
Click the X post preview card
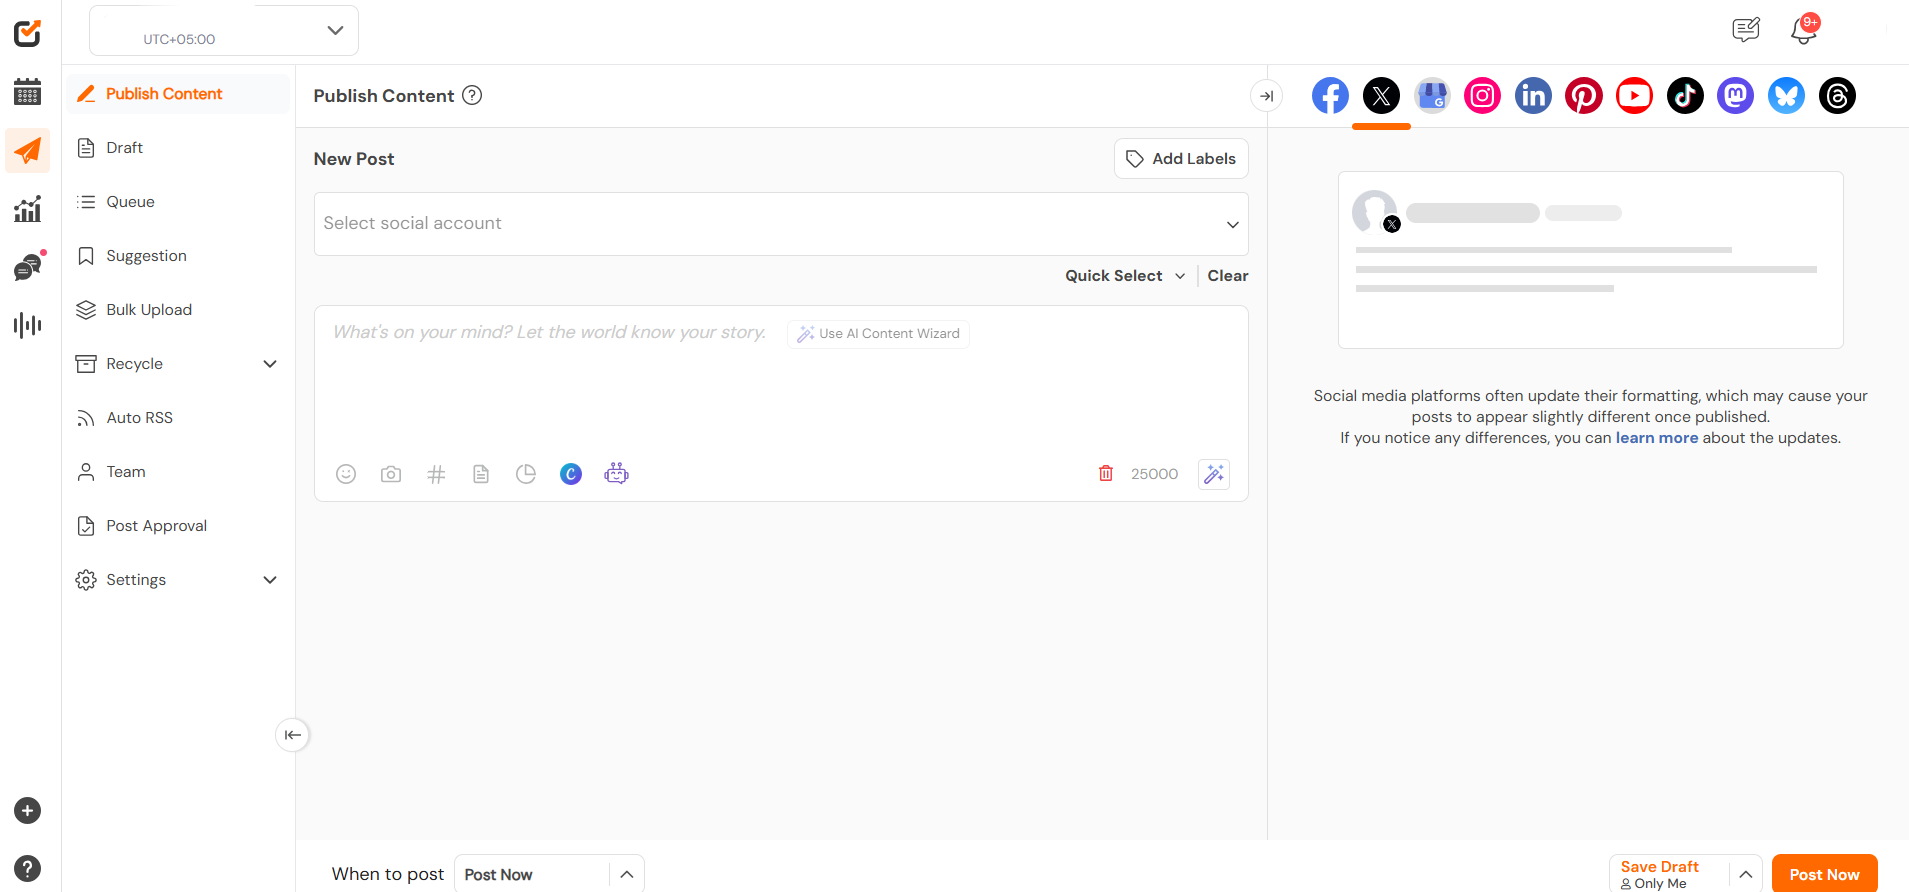[x=1590, y=260]
